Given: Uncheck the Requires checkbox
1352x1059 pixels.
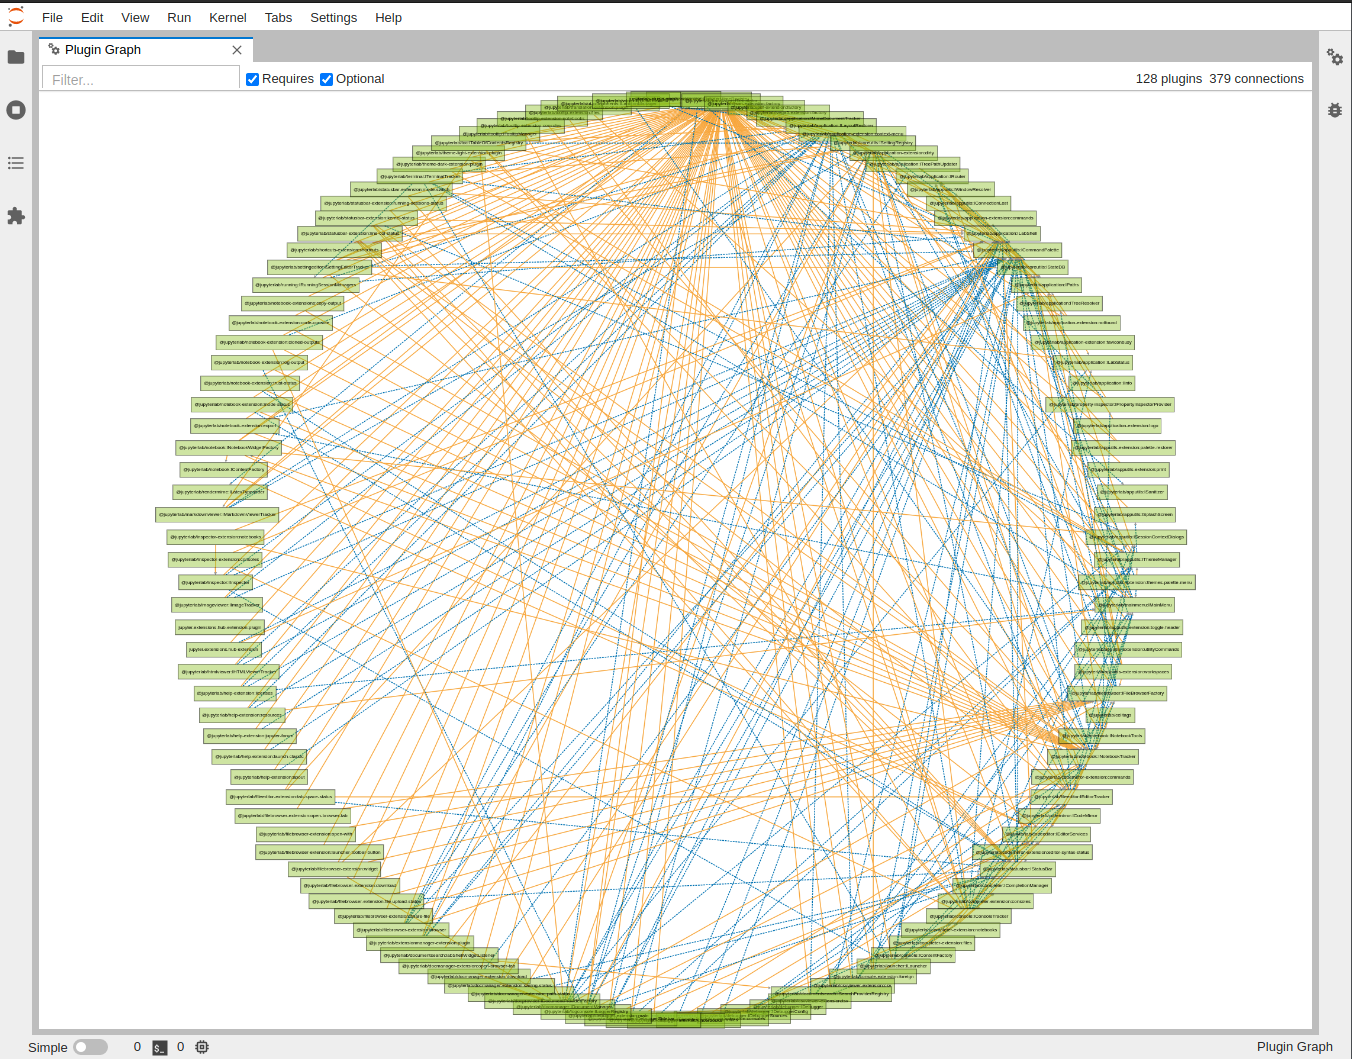Looking at the screenshot, I should point(251,79).
